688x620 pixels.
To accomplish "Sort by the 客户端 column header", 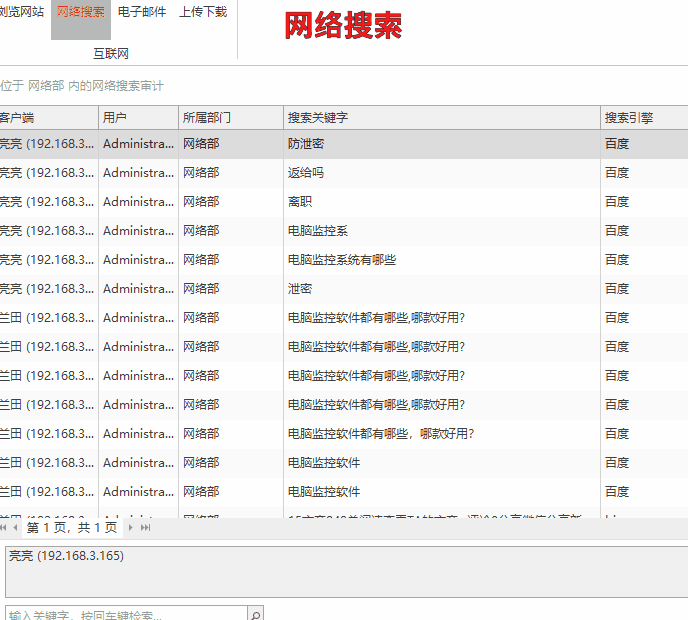I will click(40, 118).
